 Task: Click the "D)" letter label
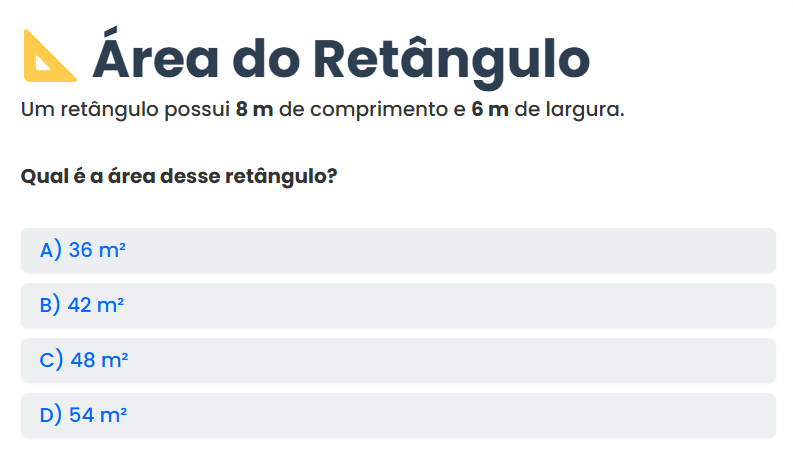point(51,414)
